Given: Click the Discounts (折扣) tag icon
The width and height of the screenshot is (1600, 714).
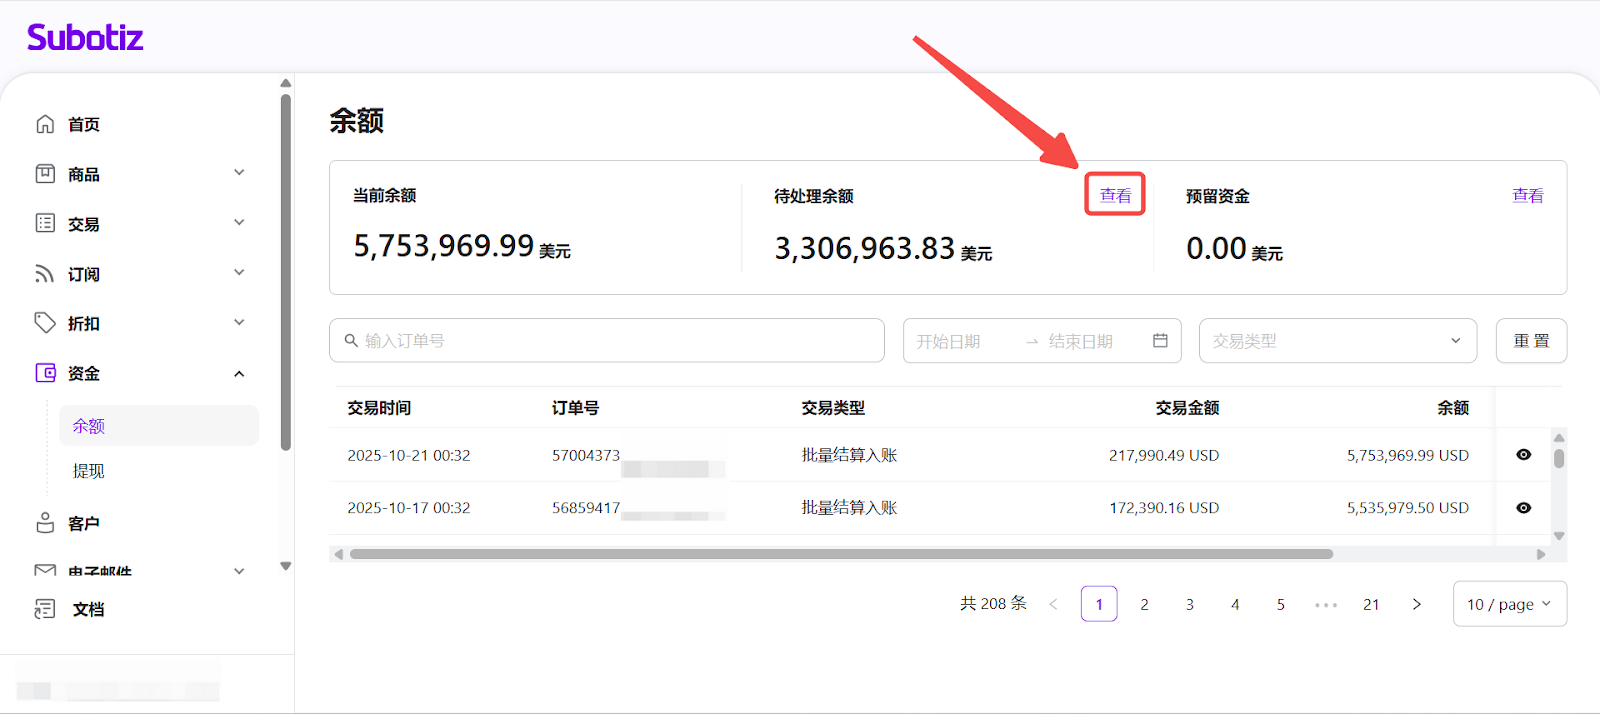Looking at the screenshot, I should pos(45,322).
